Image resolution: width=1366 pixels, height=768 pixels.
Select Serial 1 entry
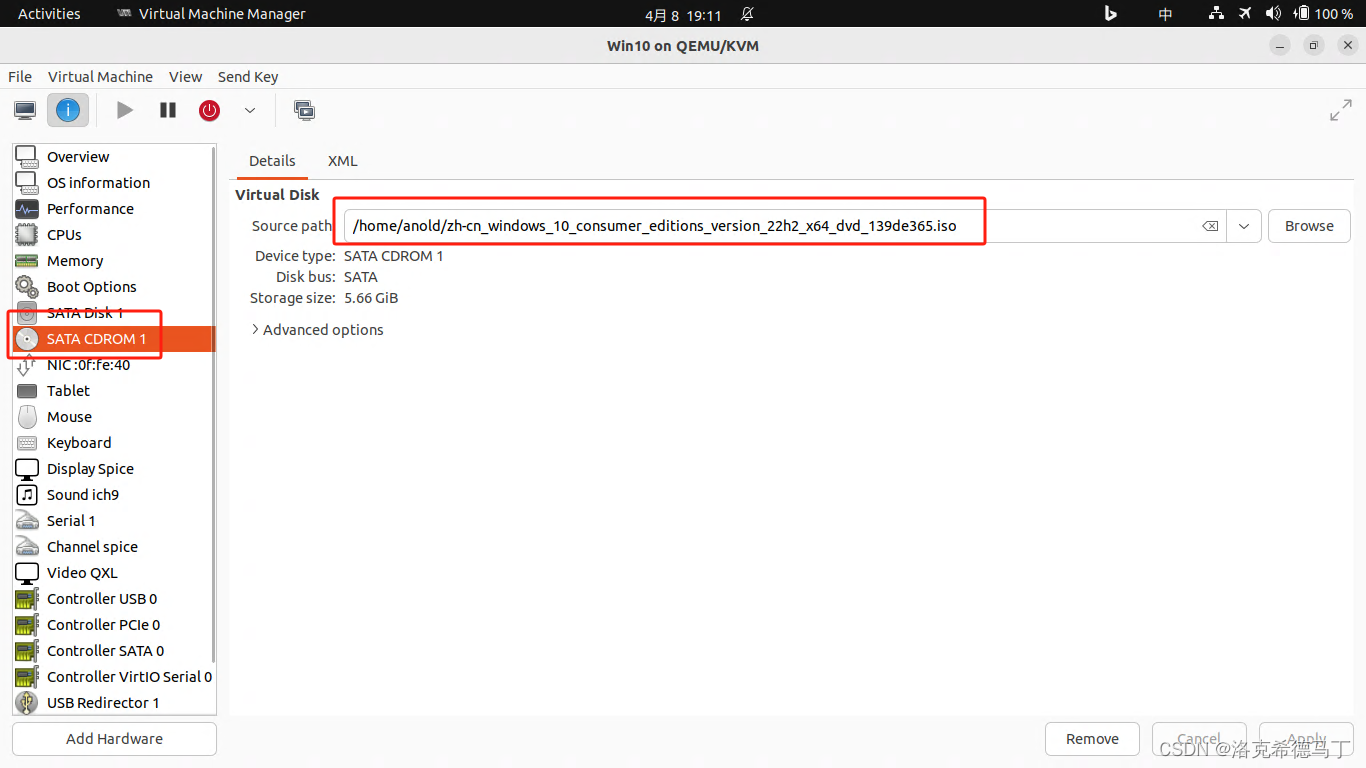[x=113, y=521]
